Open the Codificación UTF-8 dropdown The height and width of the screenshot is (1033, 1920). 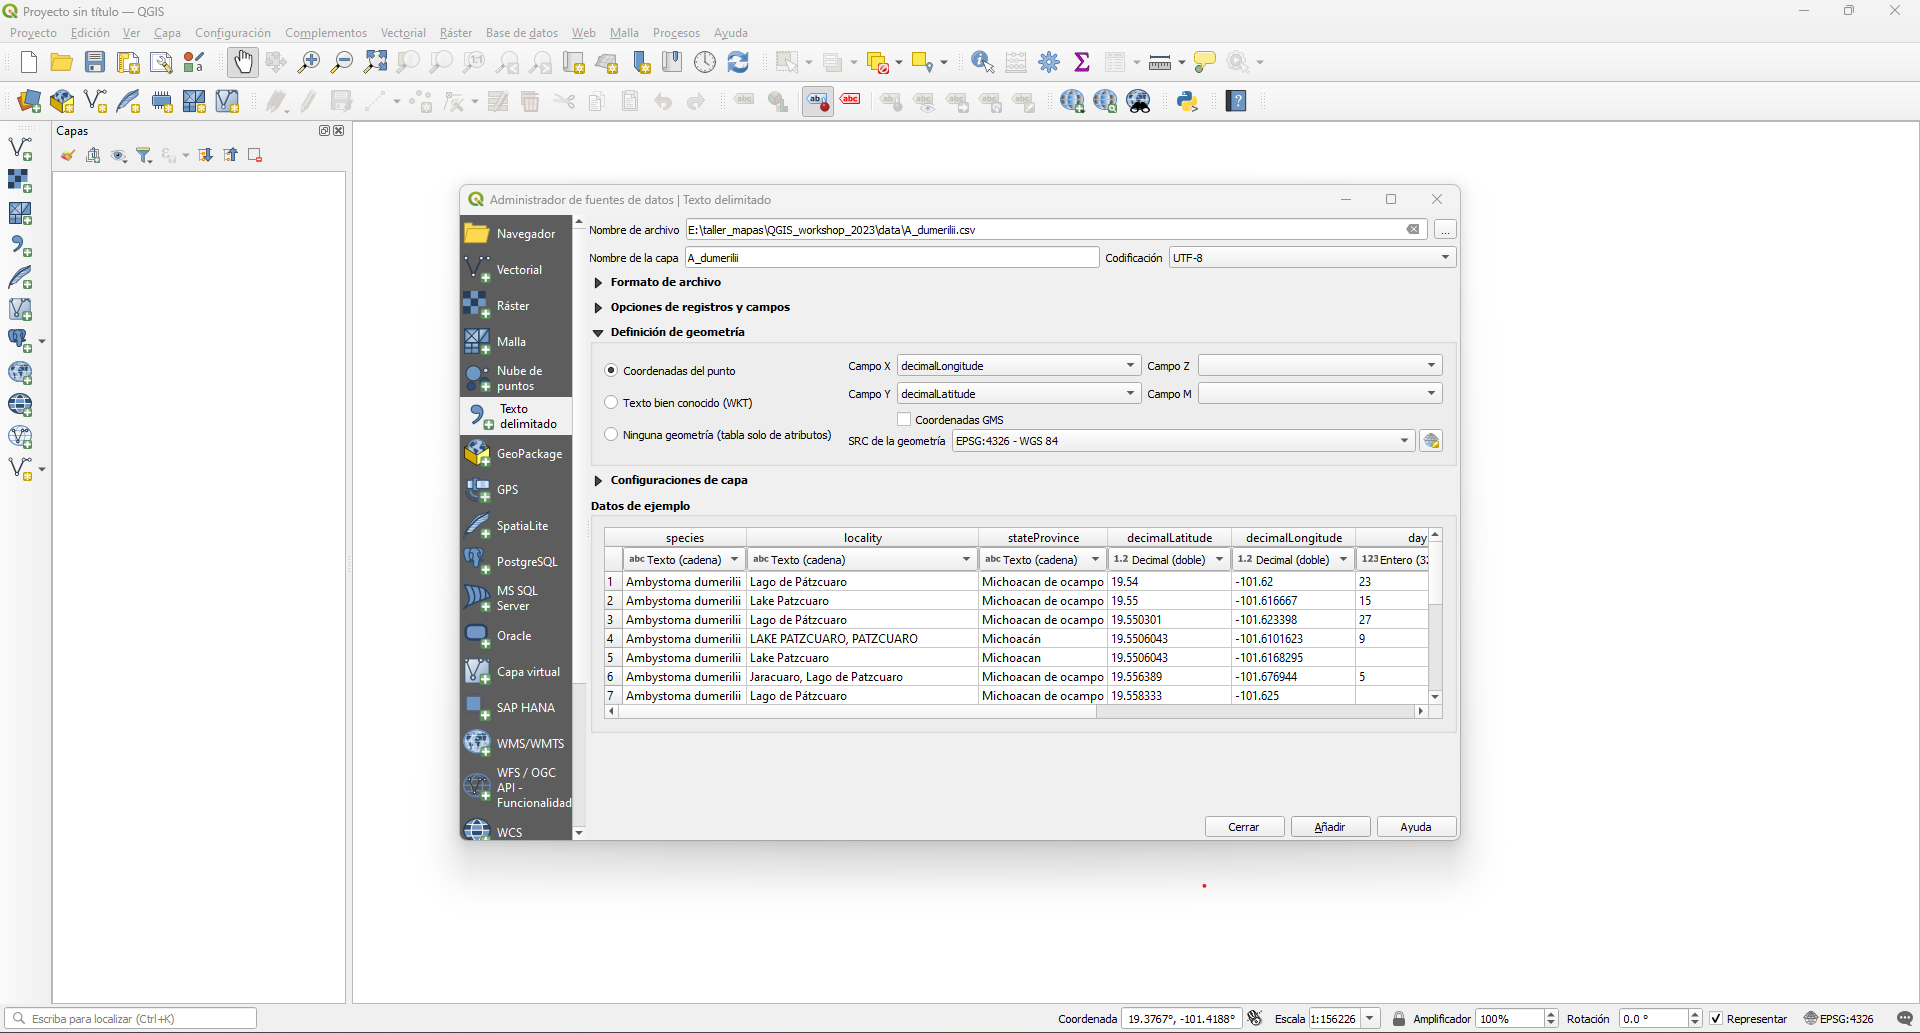[1312, 257]
